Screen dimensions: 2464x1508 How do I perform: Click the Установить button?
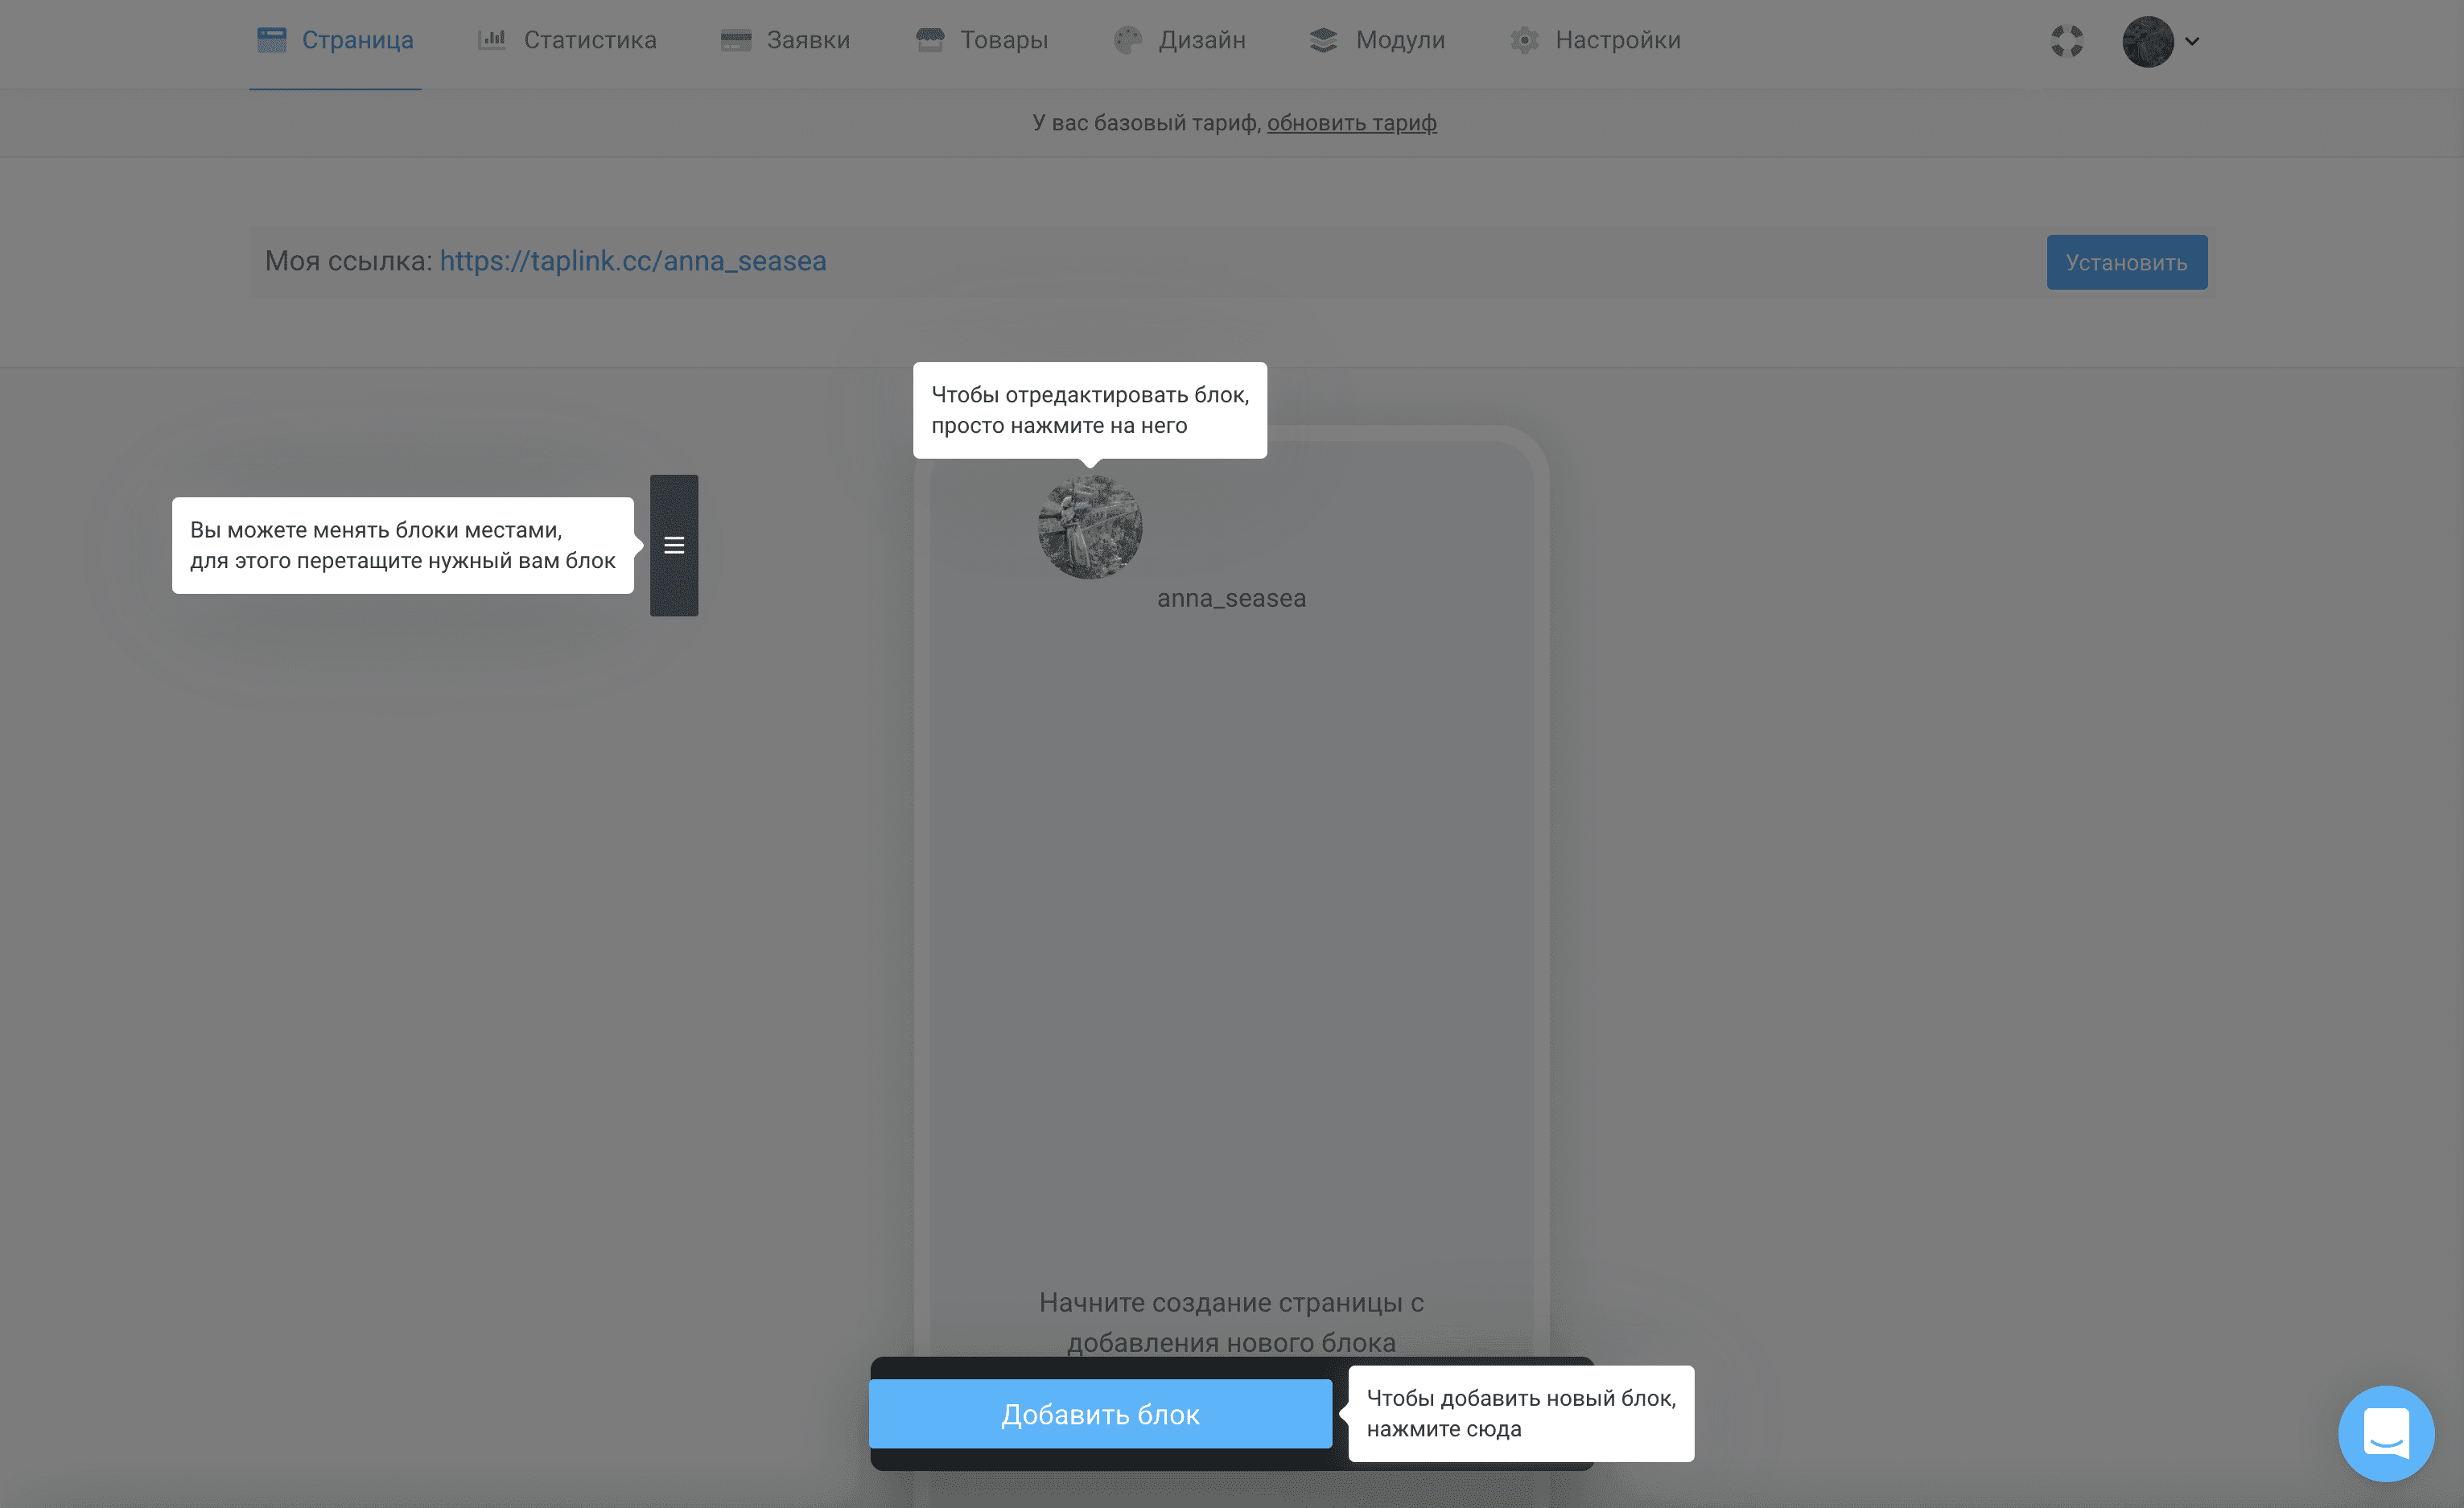(2126, 261)
